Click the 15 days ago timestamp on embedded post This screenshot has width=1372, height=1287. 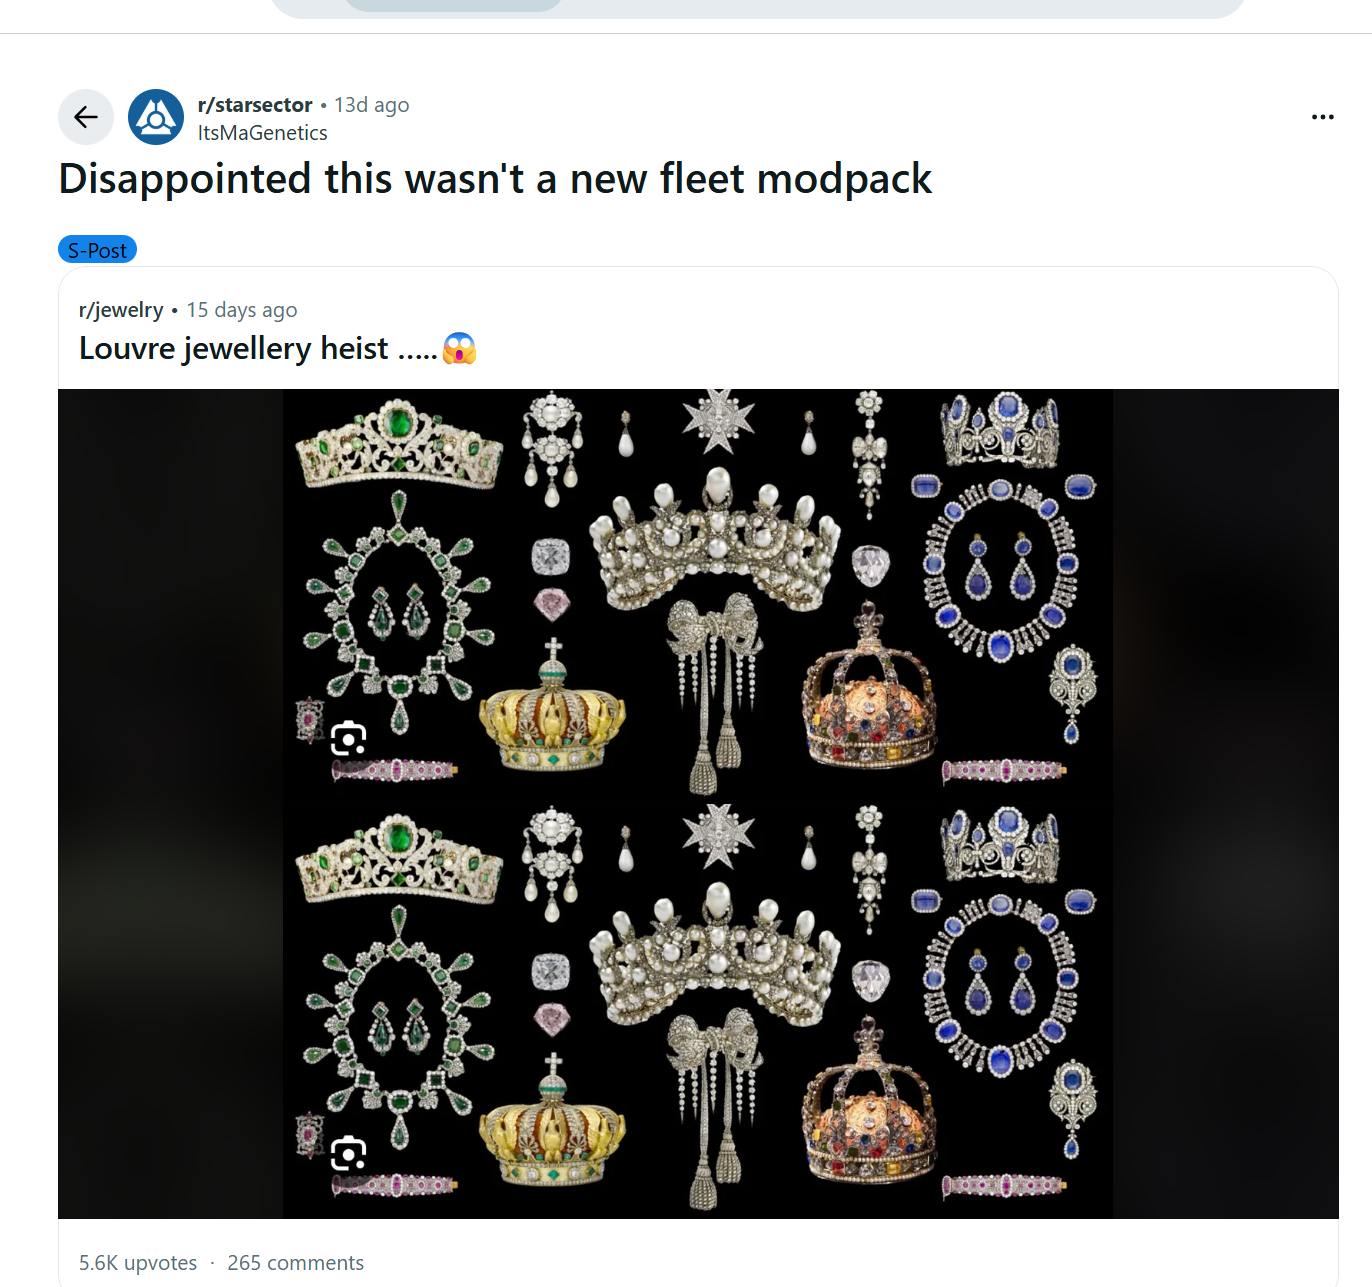pyautogui.click(x=241, y=309)
